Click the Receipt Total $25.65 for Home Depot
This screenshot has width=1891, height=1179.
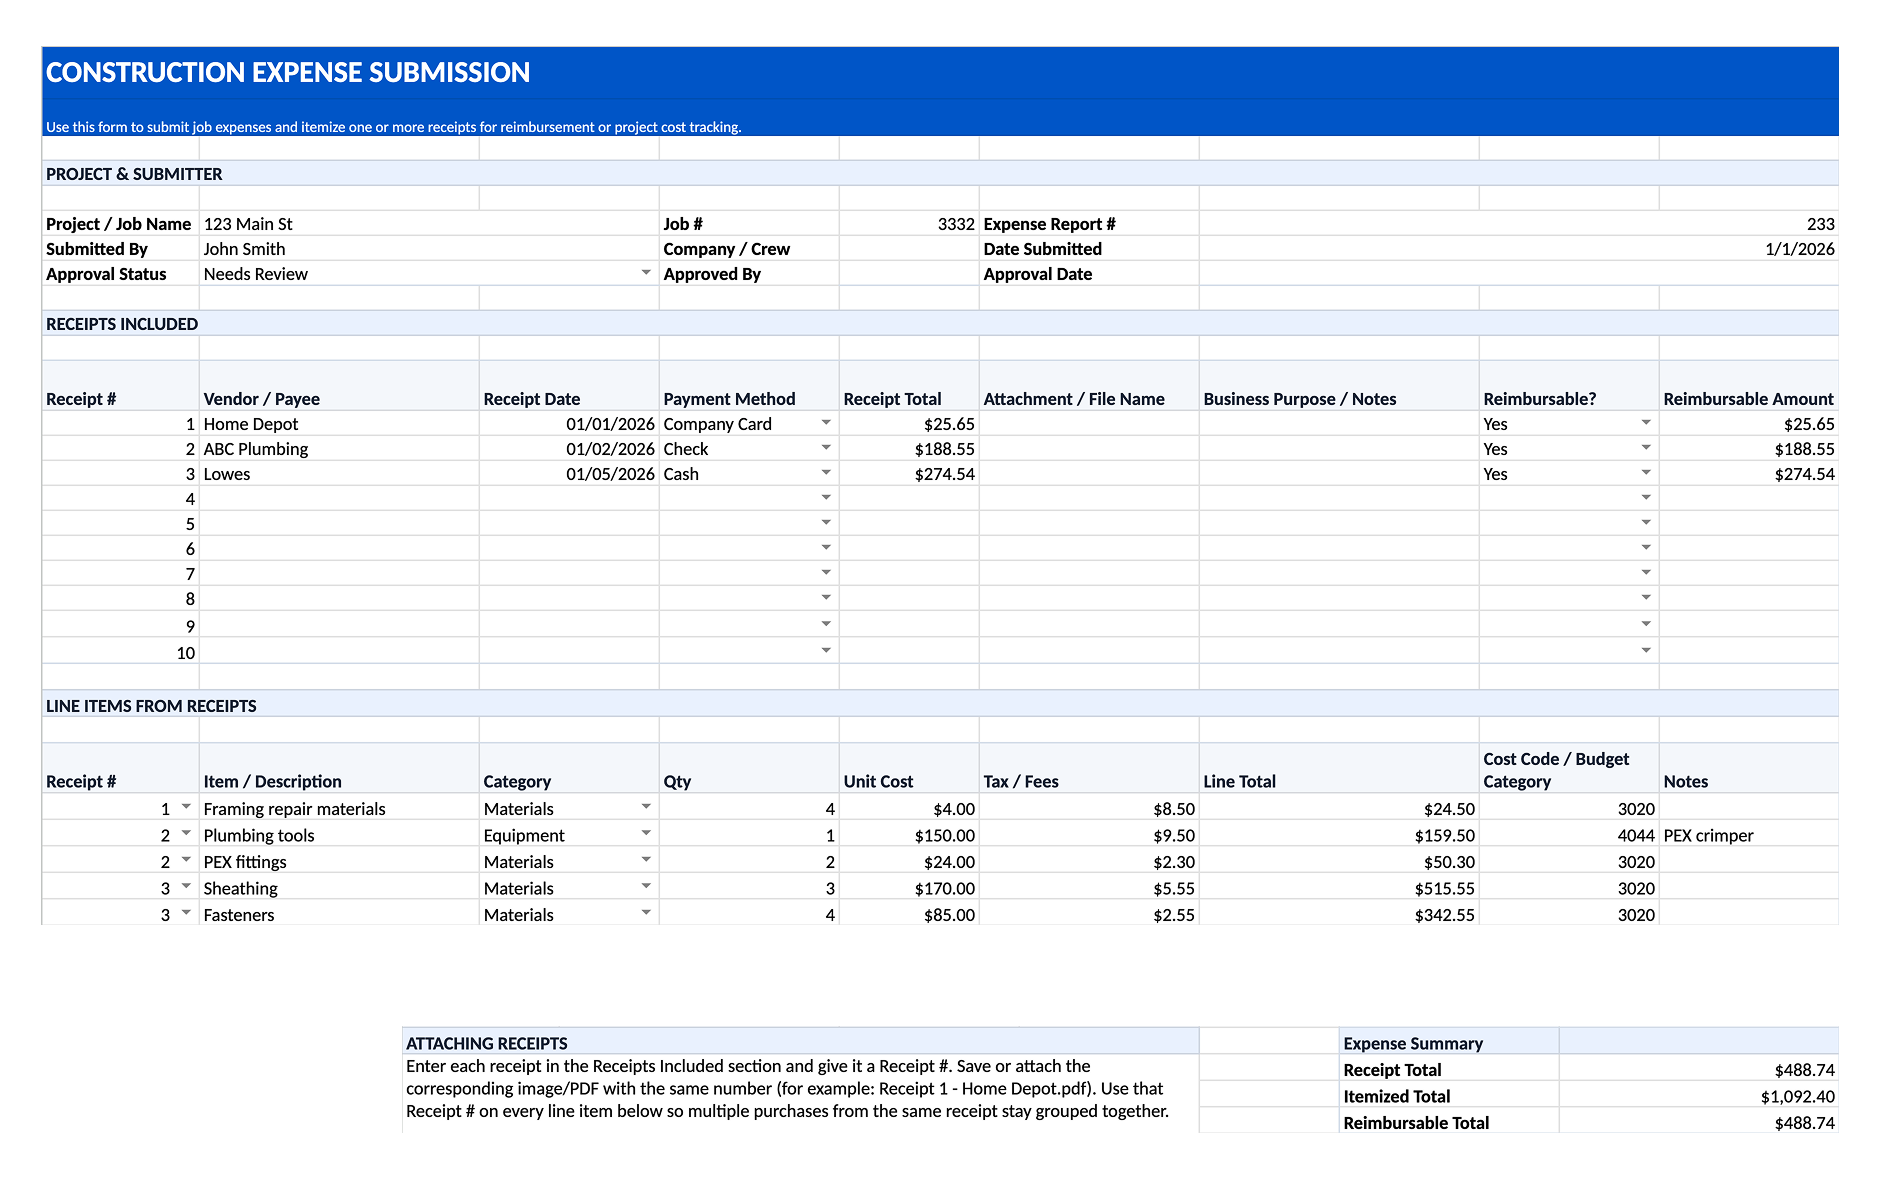(909, 424)
